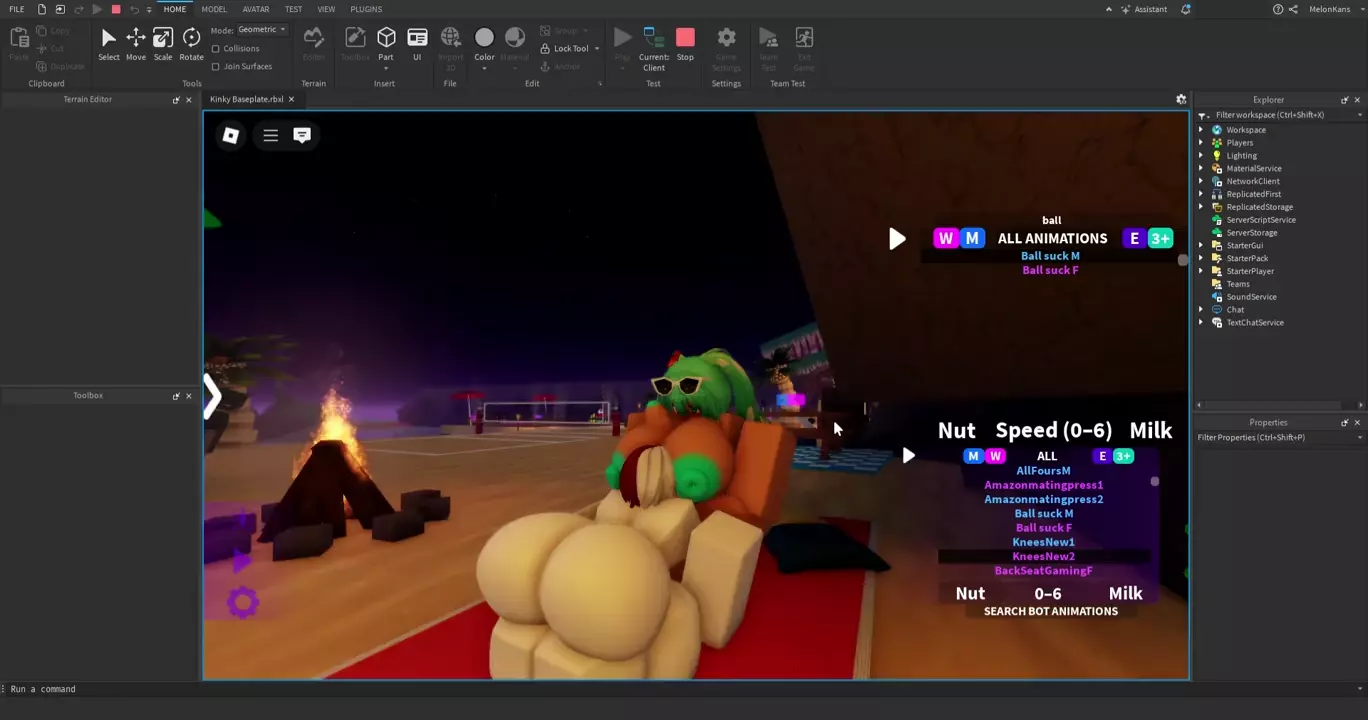The width and height of the screenshot is (1368, 720).
Task: Toggle the Join Surfaces checkbox
Action: coord(216,67)
